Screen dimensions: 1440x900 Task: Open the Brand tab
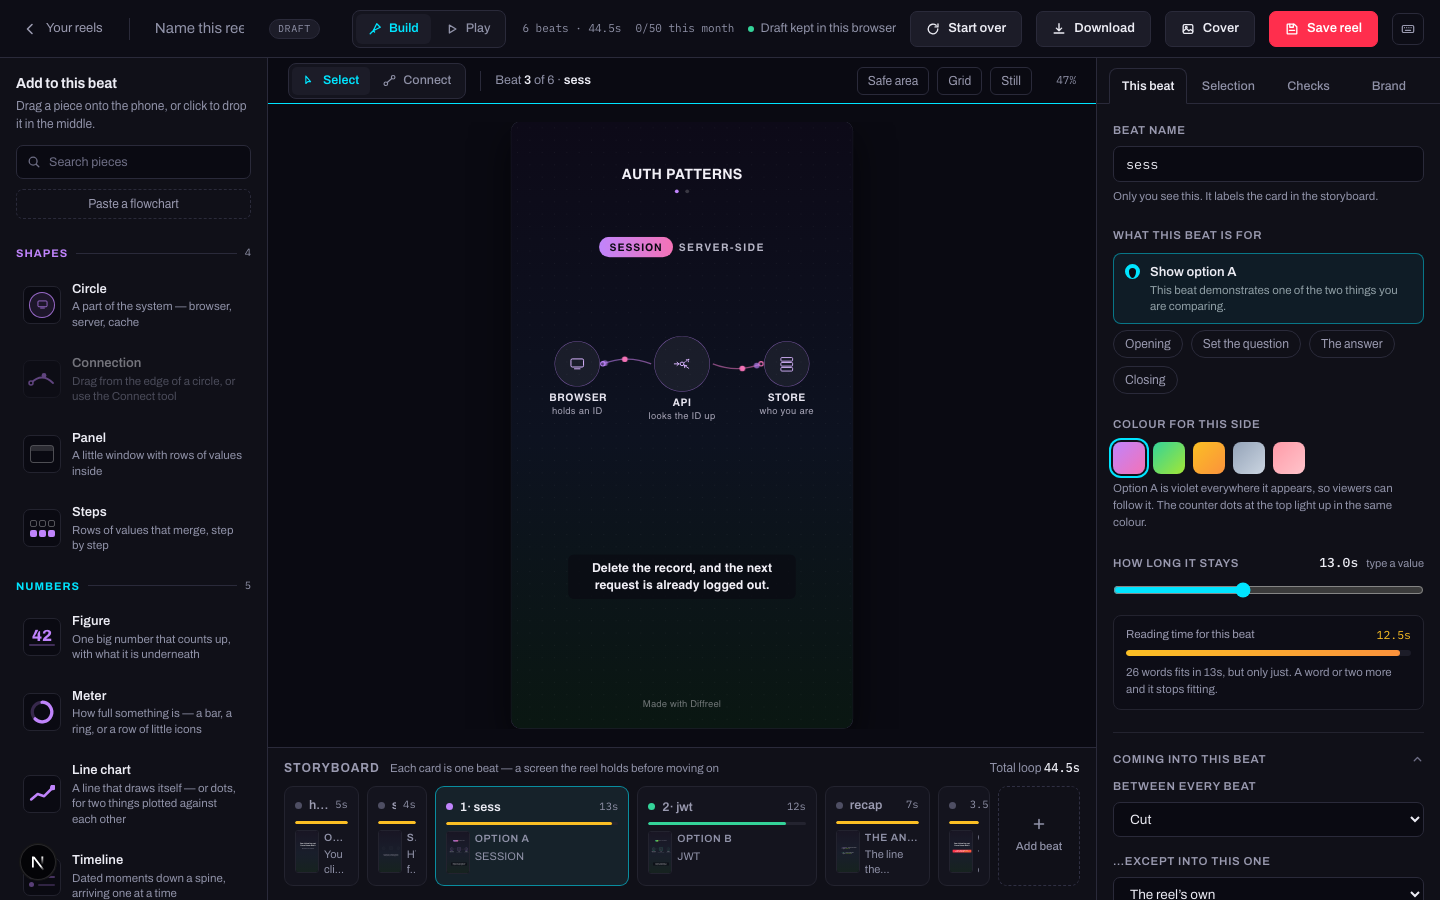1388,86
